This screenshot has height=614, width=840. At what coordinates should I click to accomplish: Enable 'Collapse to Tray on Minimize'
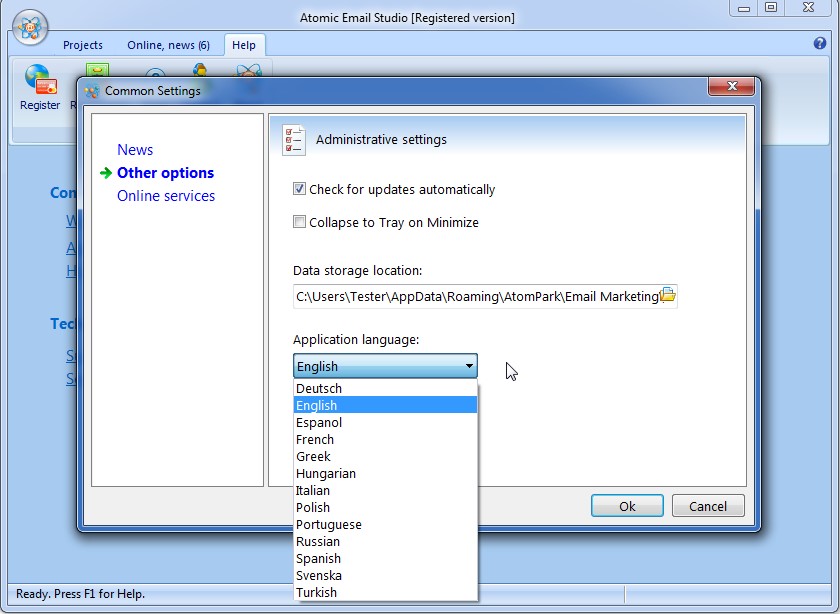coord(297,222)
